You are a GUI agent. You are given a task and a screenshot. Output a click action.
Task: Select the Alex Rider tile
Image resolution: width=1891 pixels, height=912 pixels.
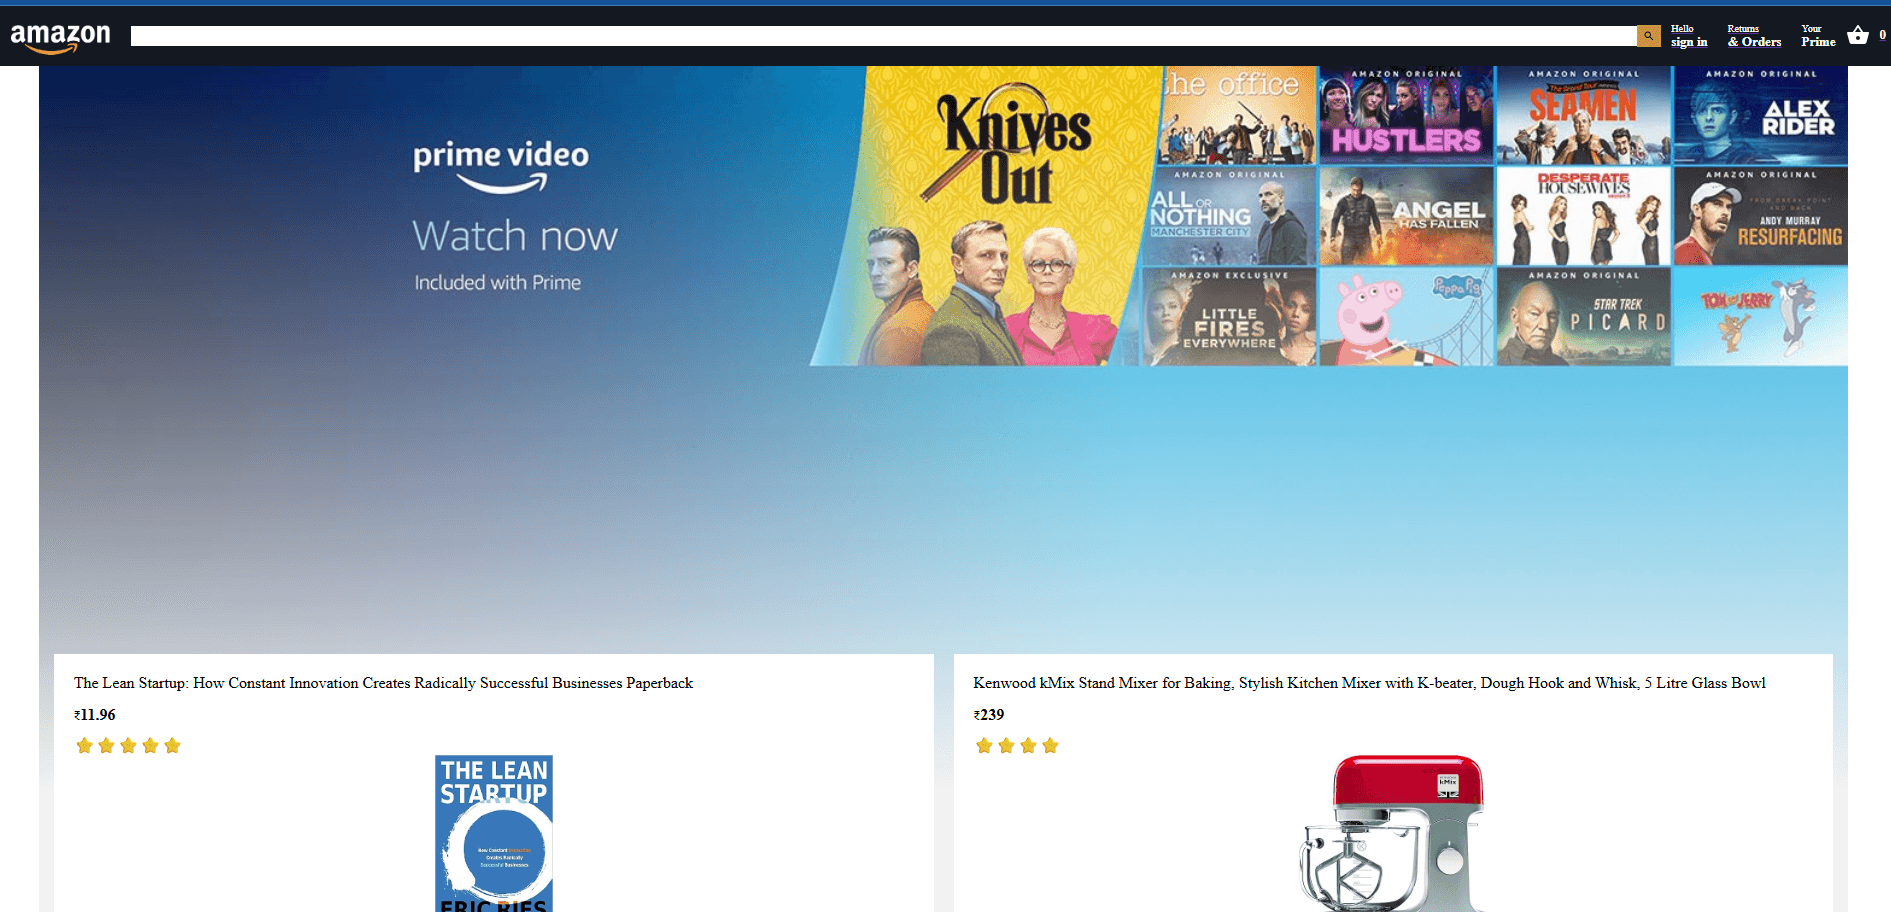click(1761, 115)
